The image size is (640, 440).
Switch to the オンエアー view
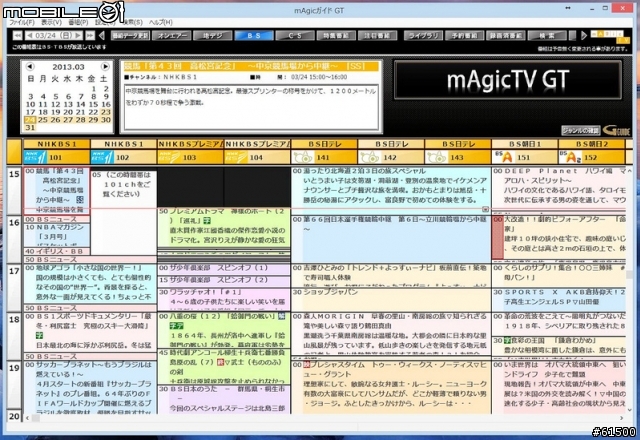pyautogui.click(x=172, y=36)
